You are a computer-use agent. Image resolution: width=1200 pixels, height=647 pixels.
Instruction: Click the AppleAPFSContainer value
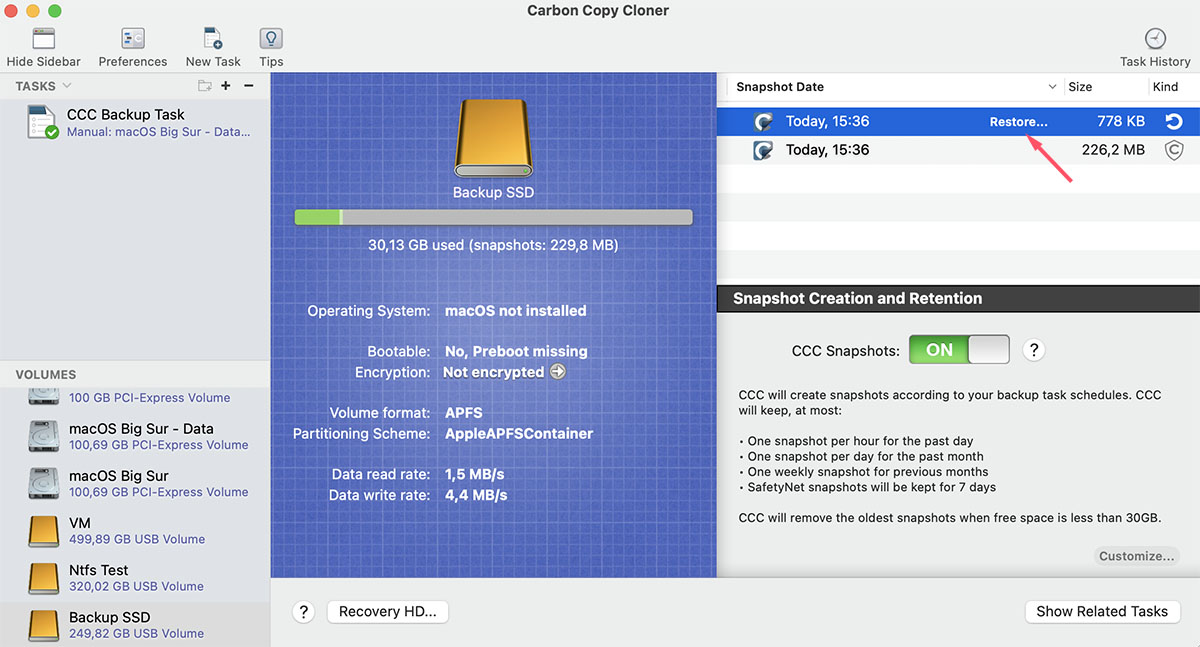click(x=519, y=434)
